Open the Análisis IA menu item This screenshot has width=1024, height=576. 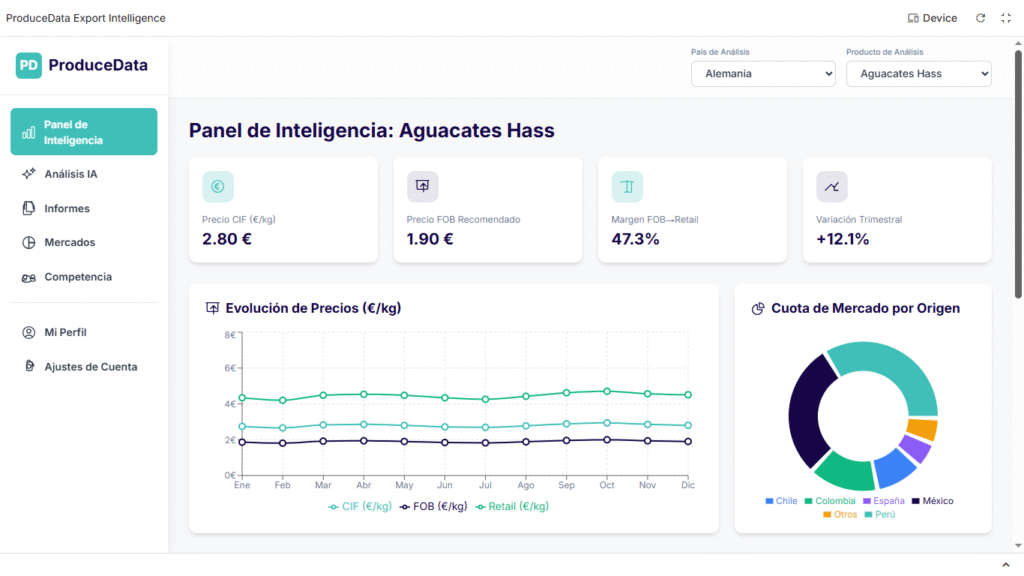point(70,174)
